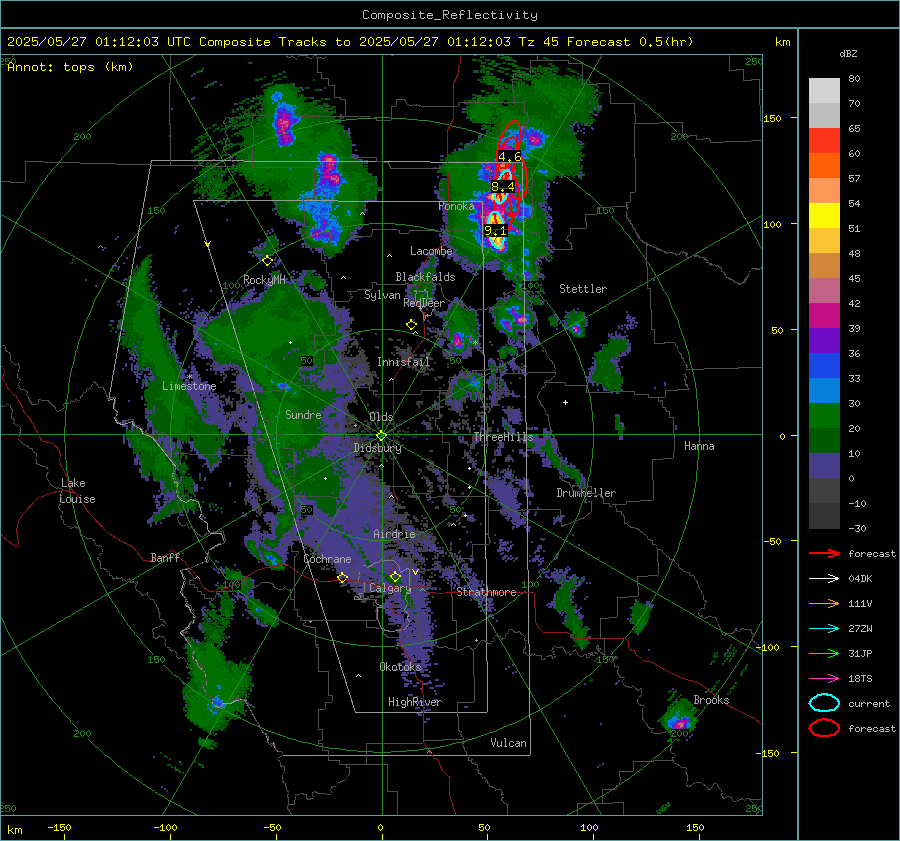900x841 pixels.
Task: Click the storm top label 4.6
Action: point(510,156)
